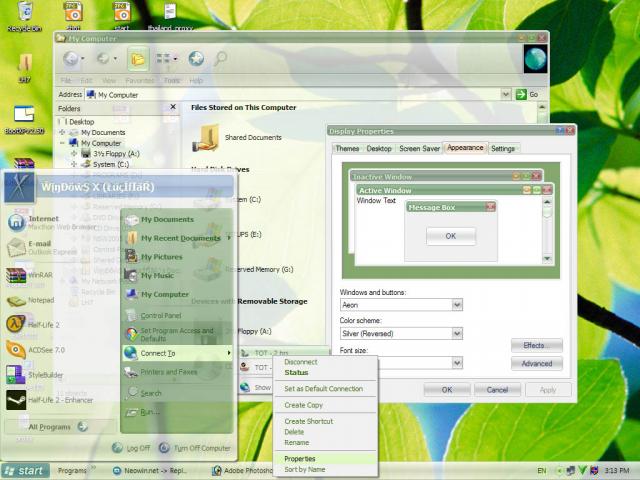
Task: Click Cancel in Display Properties
Action: coord(497,390)
